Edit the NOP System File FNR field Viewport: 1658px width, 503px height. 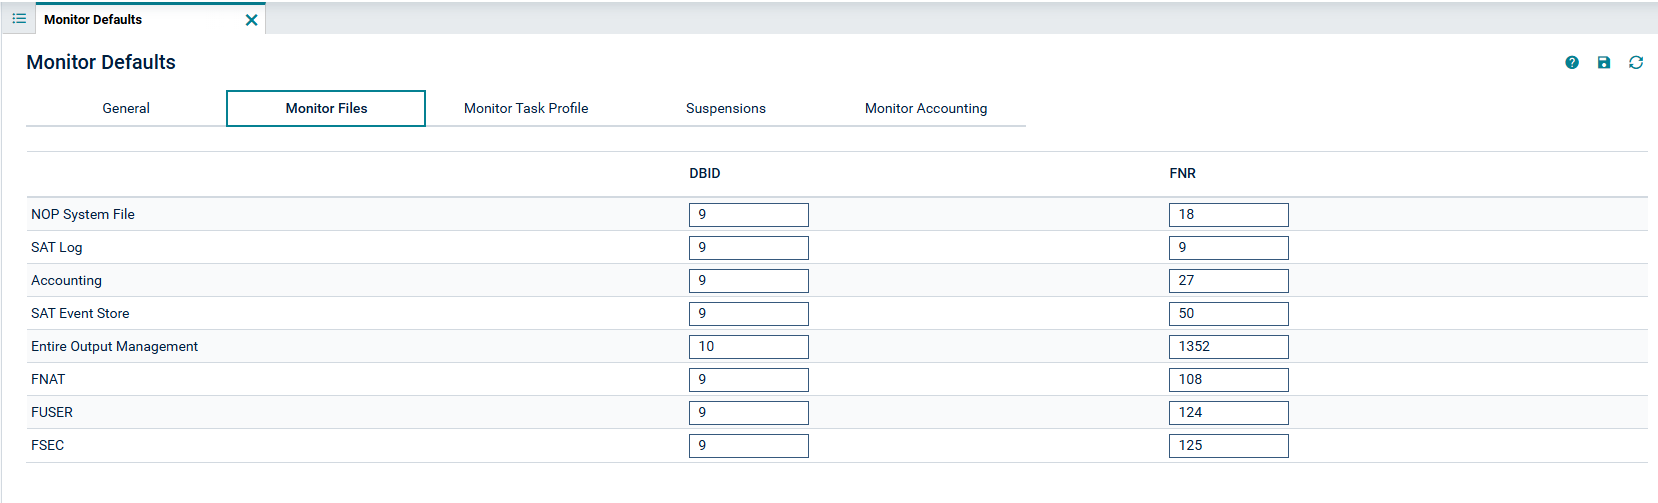[x=1229, y=214]
